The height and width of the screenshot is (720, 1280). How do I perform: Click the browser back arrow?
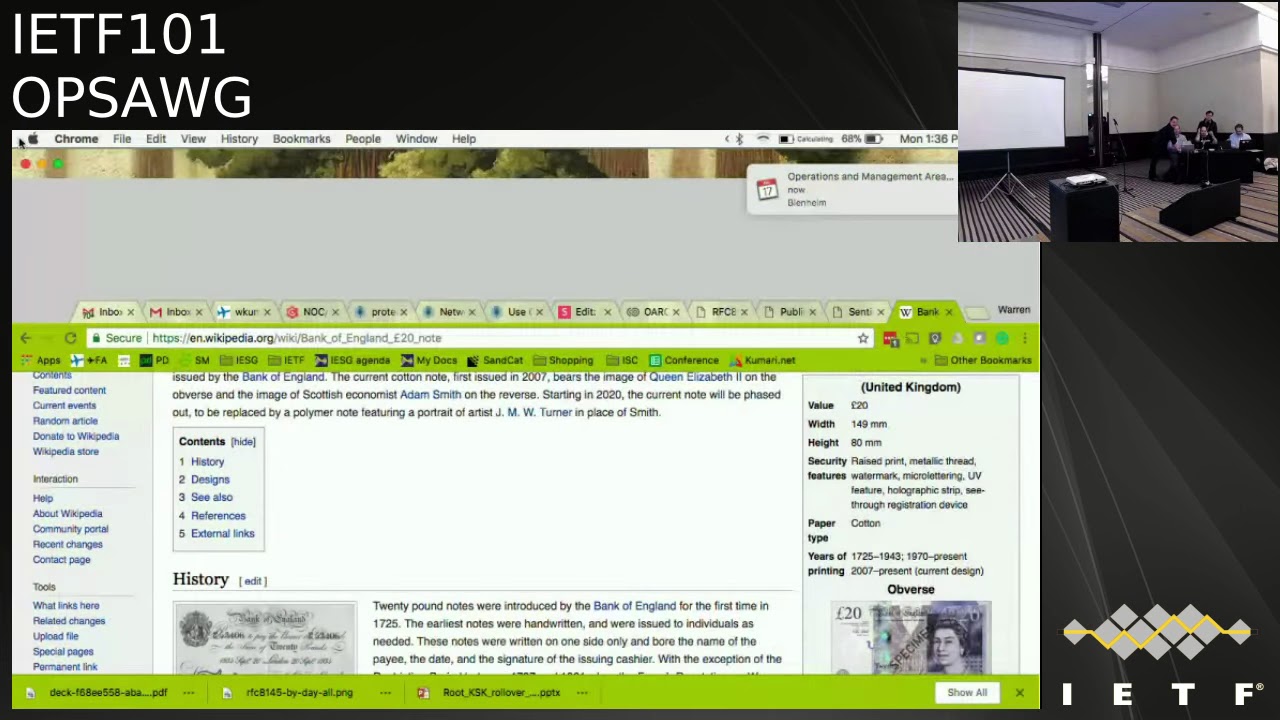tap(26, 338)
